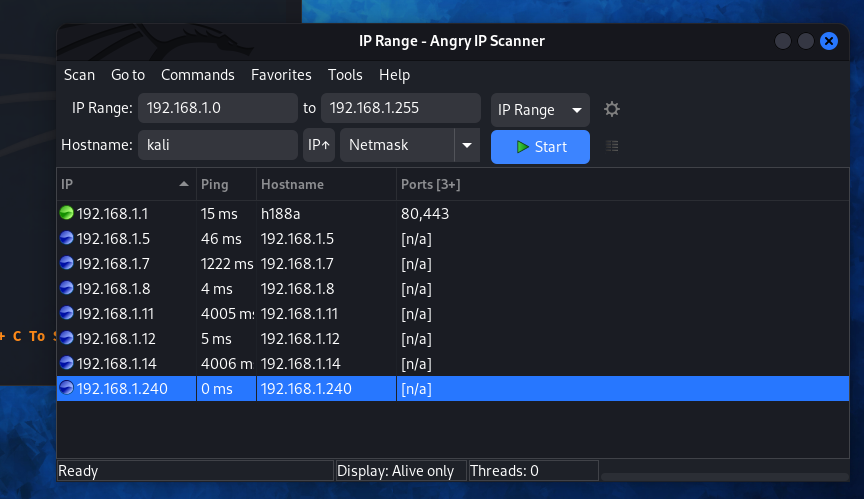
Task: Select the 192.168.1.1 IP cell
Action: coord(126,213)
